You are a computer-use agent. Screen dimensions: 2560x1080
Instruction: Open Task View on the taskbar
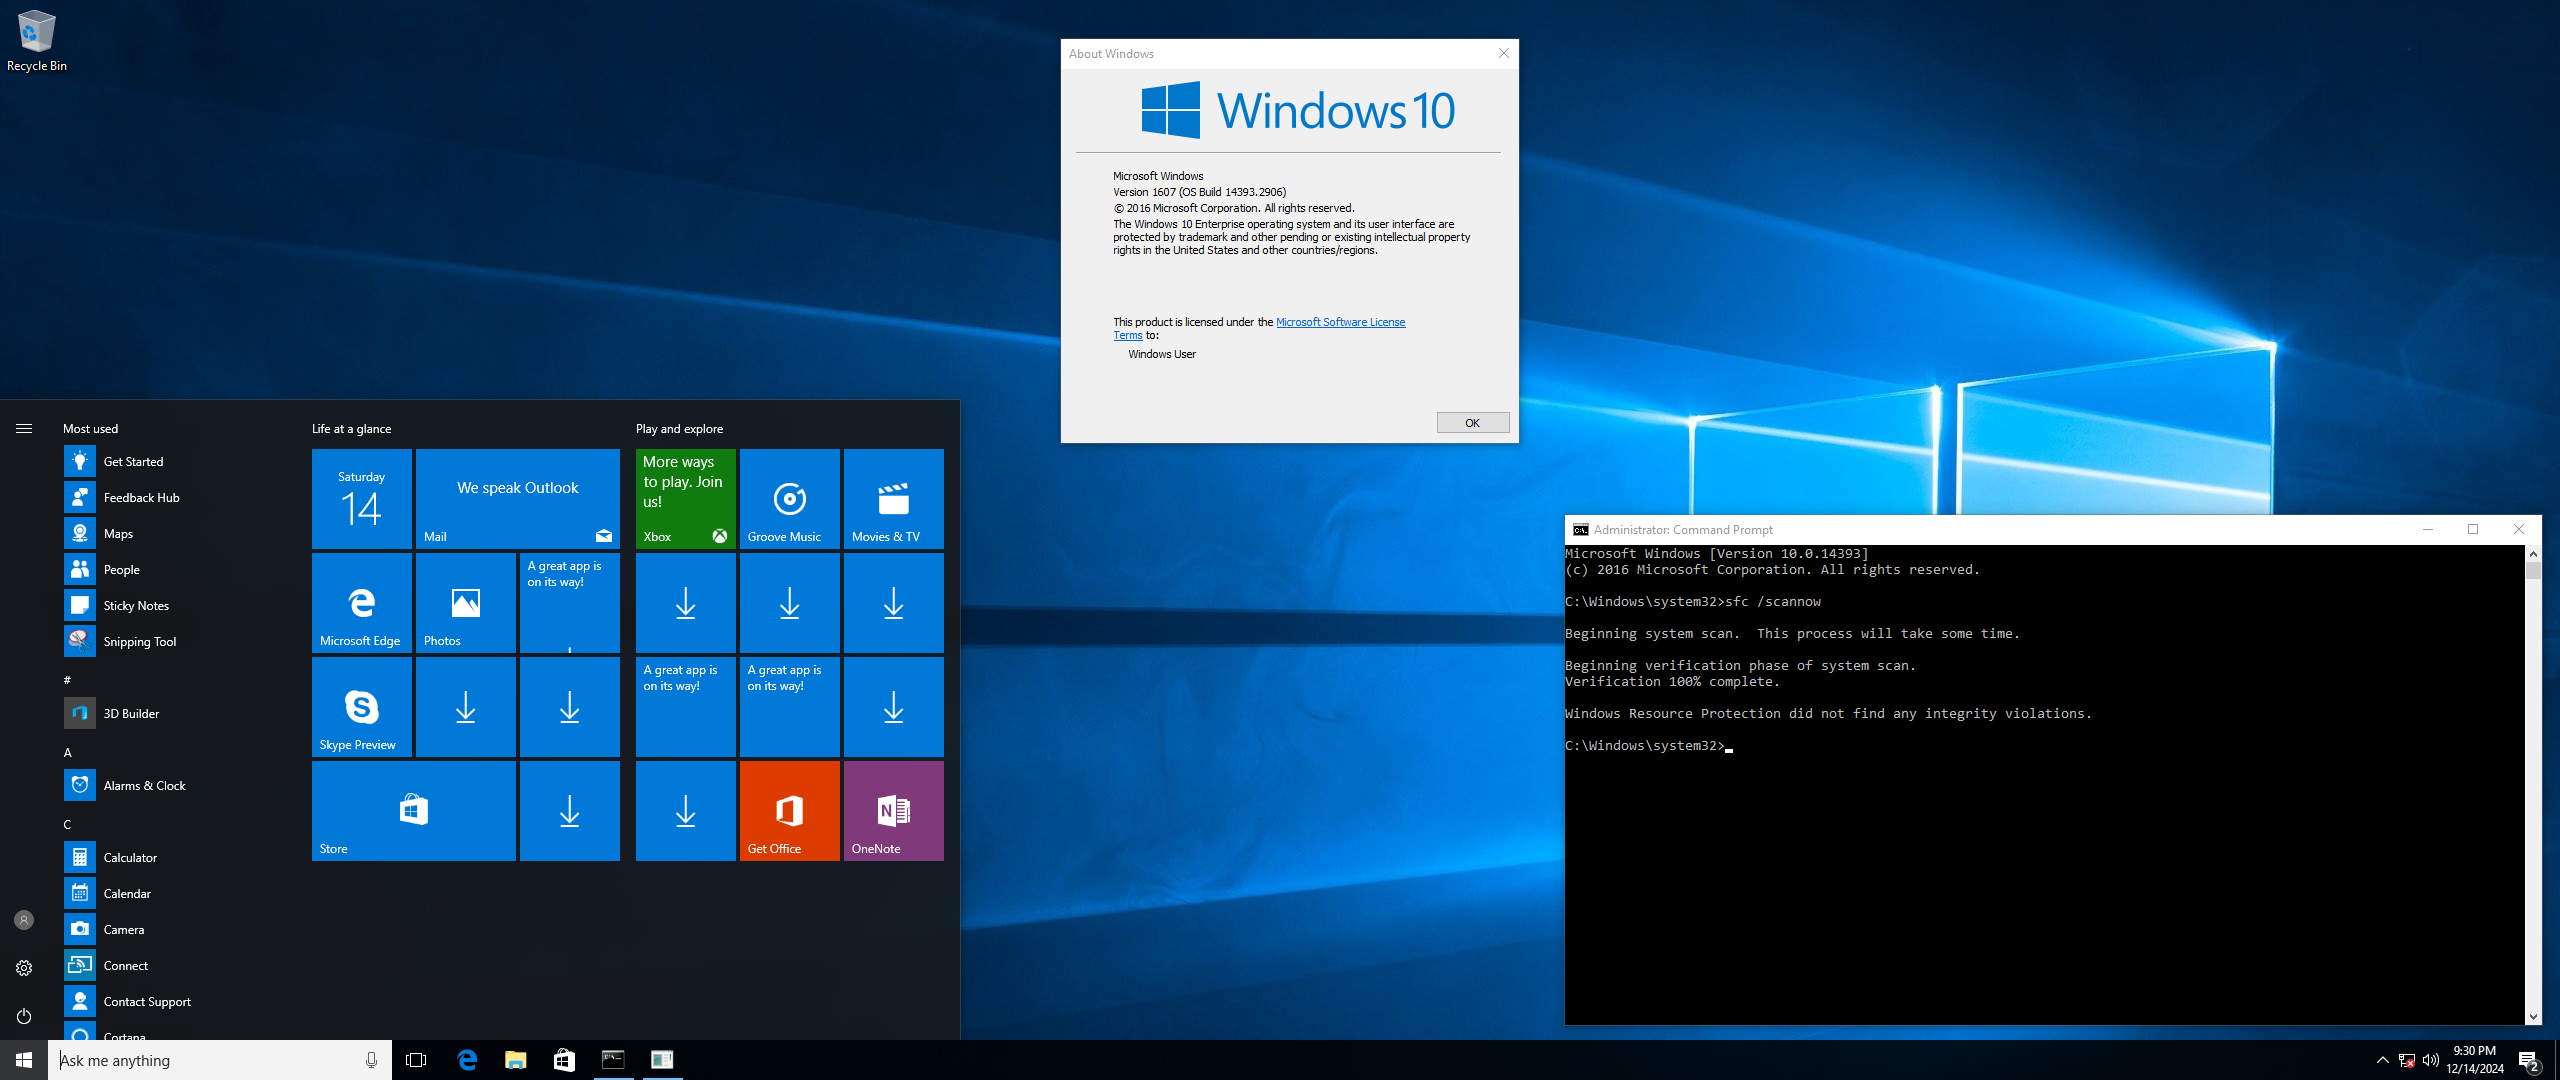[416, 1060]
